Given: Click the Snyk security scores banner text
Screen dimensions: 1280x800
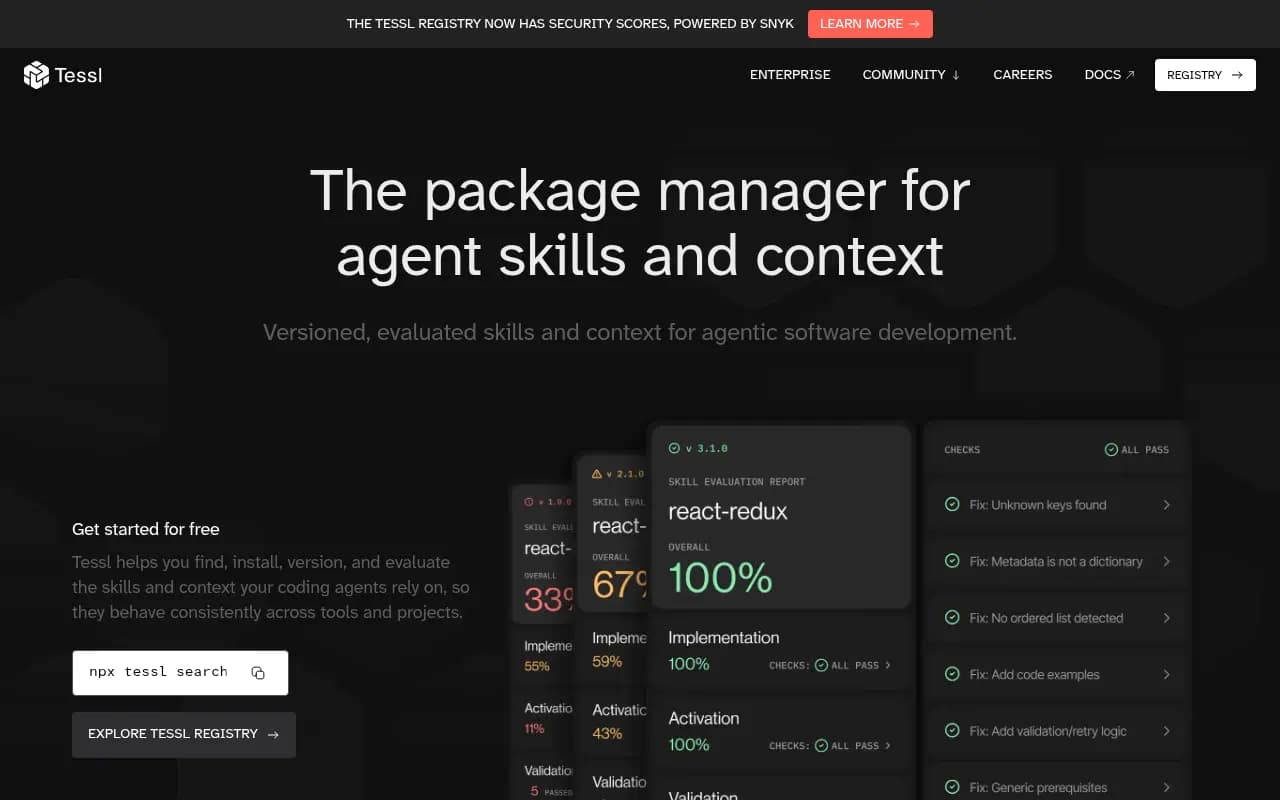Looking at the screenshot, I should [x=570, y=24].
